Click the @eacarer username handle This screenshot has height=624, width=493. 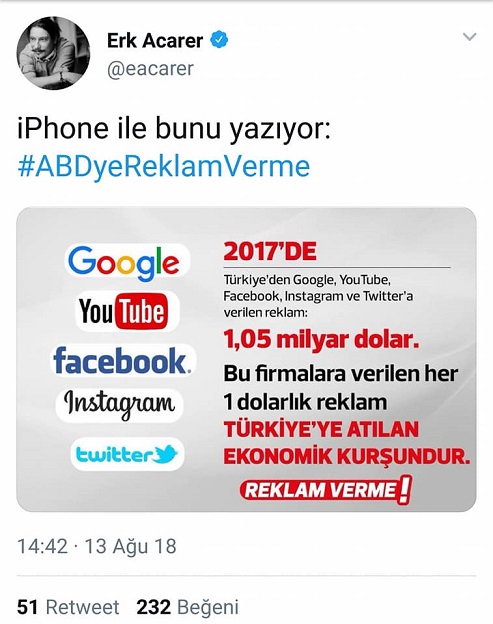point(150,68)
